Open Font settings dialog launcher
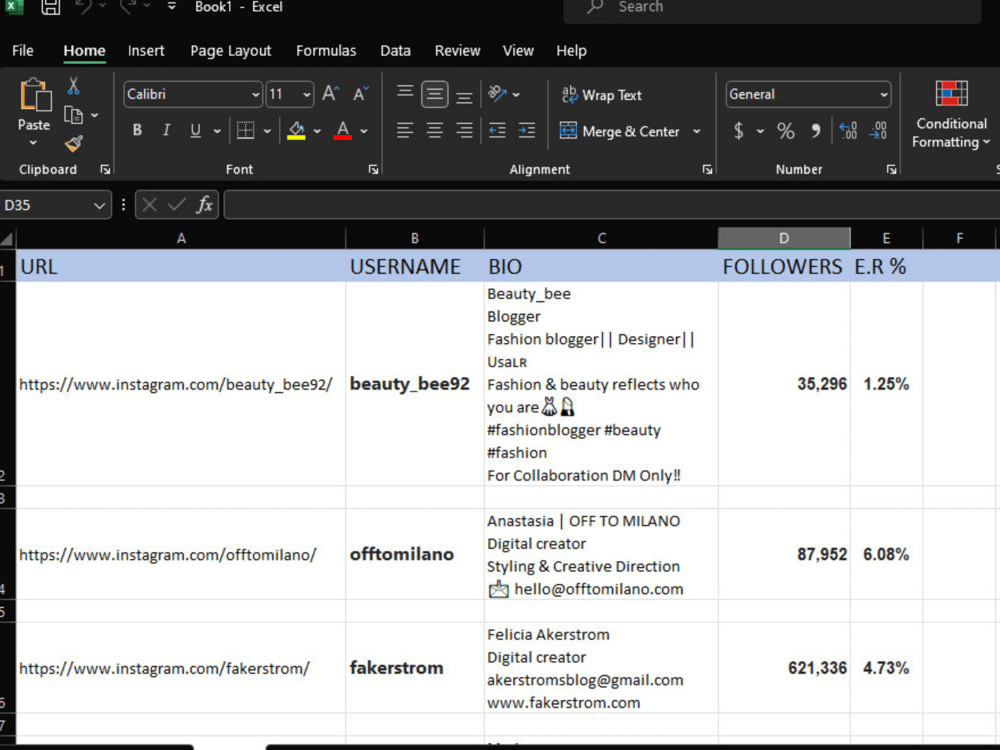 point(373,170)
